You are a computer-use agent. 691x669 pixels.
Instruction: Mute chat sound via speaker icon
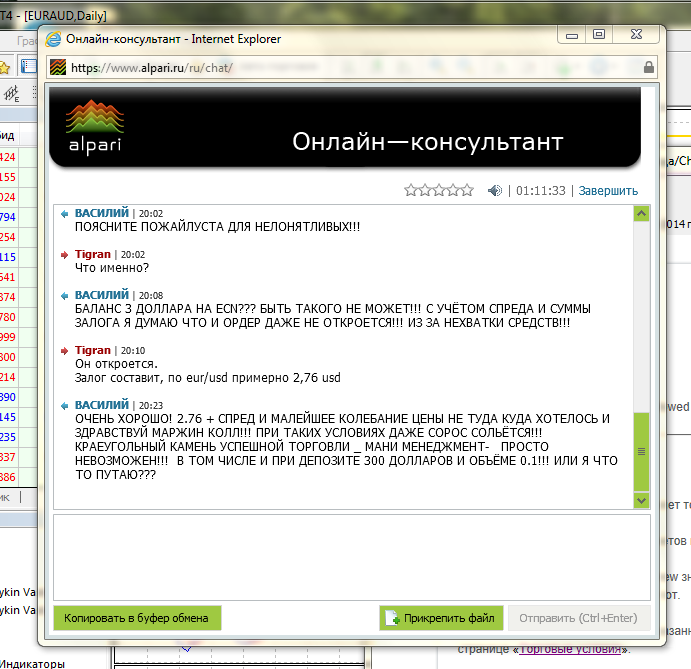(x=495, y=190)
